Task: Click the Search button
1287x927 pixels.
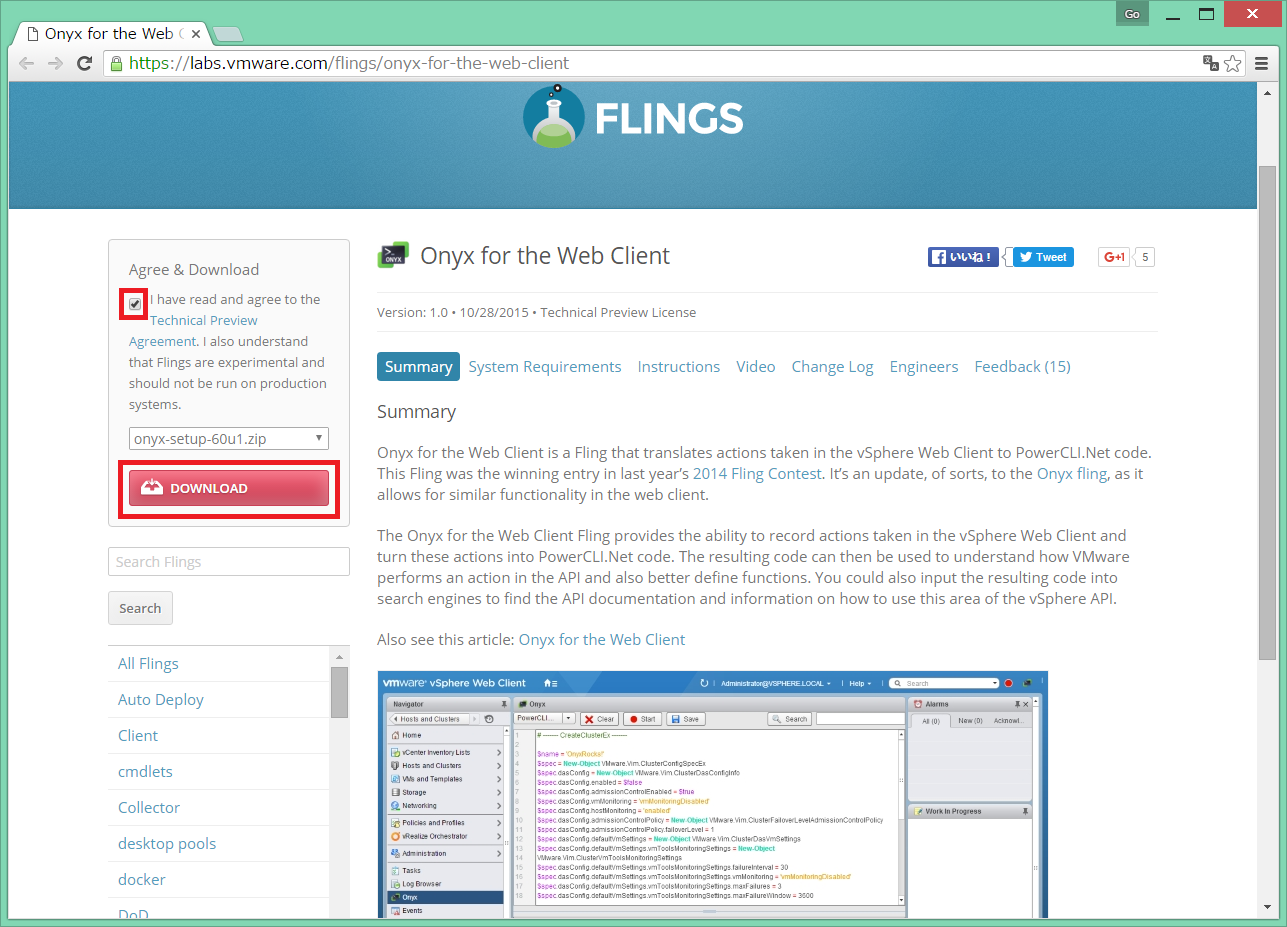Action: point(140,608)
